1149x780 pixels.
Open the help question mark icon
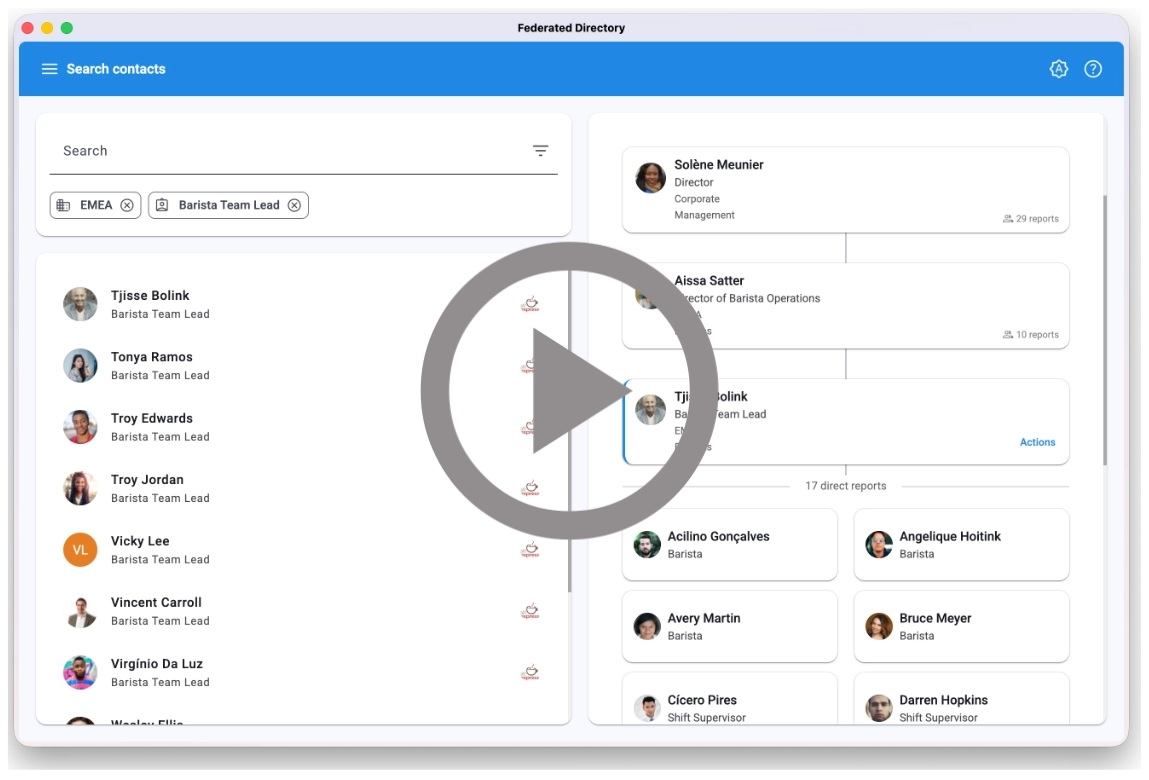click(1093, 69)
